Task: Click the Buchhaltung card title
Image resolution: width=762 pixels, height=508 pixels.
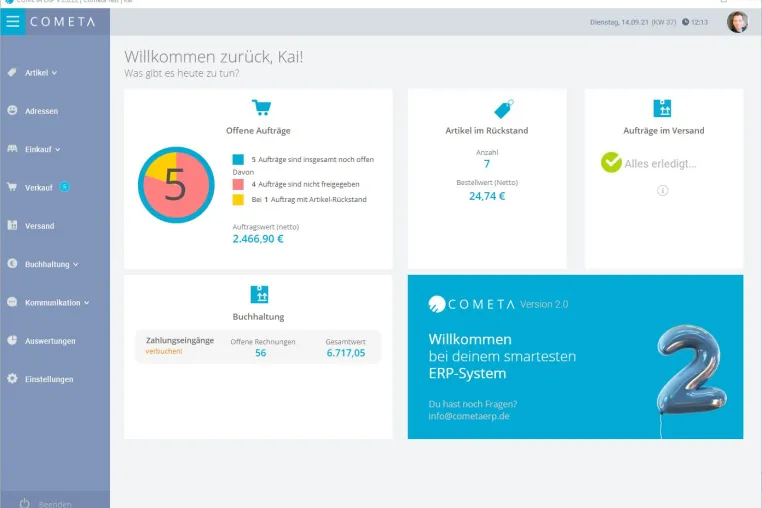Action: coord(258,316)
